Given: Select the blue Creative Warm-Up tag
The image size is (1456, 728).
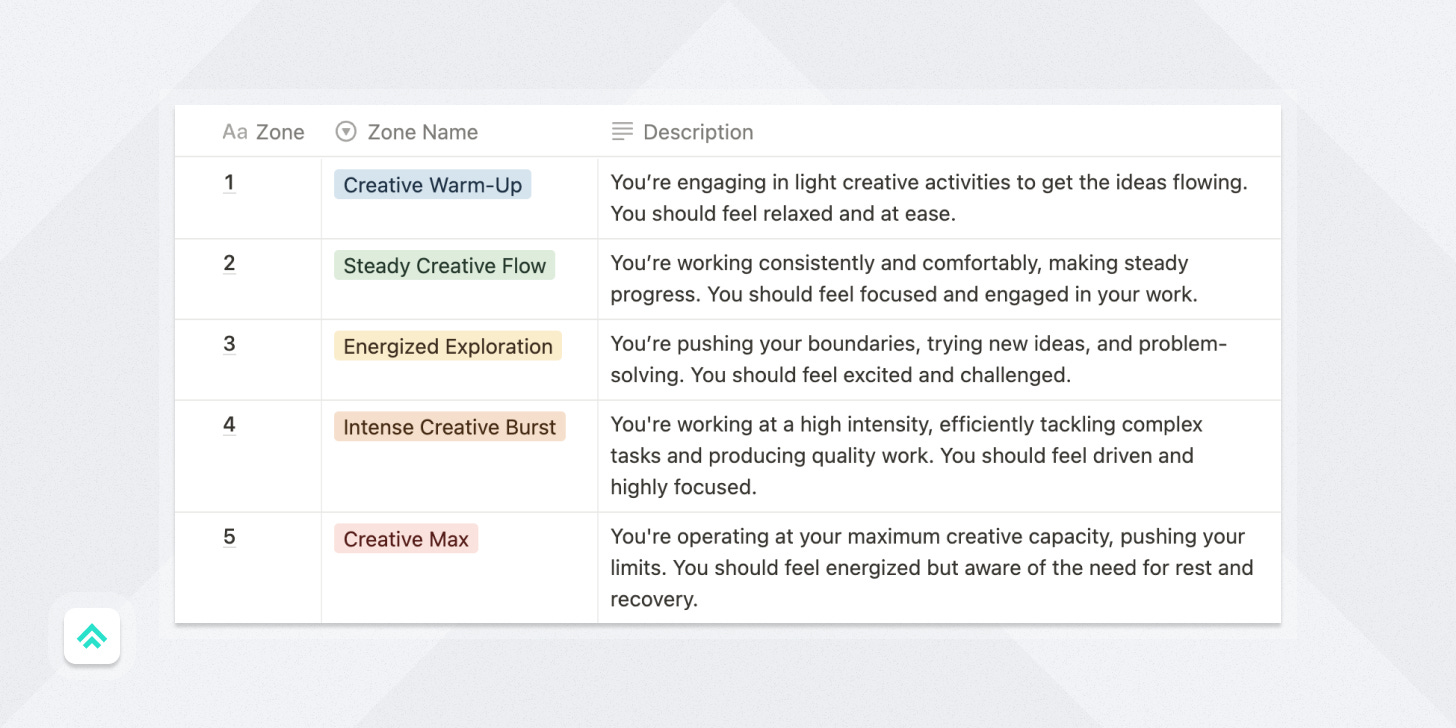Looking at the screenshot, I should click(432, 184).
